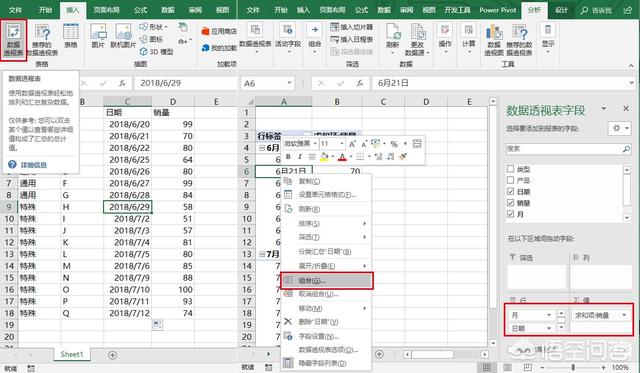640x373 pixels.
Task: Choose 字段设置(N) from context menu
Action: tap(326, 337)
